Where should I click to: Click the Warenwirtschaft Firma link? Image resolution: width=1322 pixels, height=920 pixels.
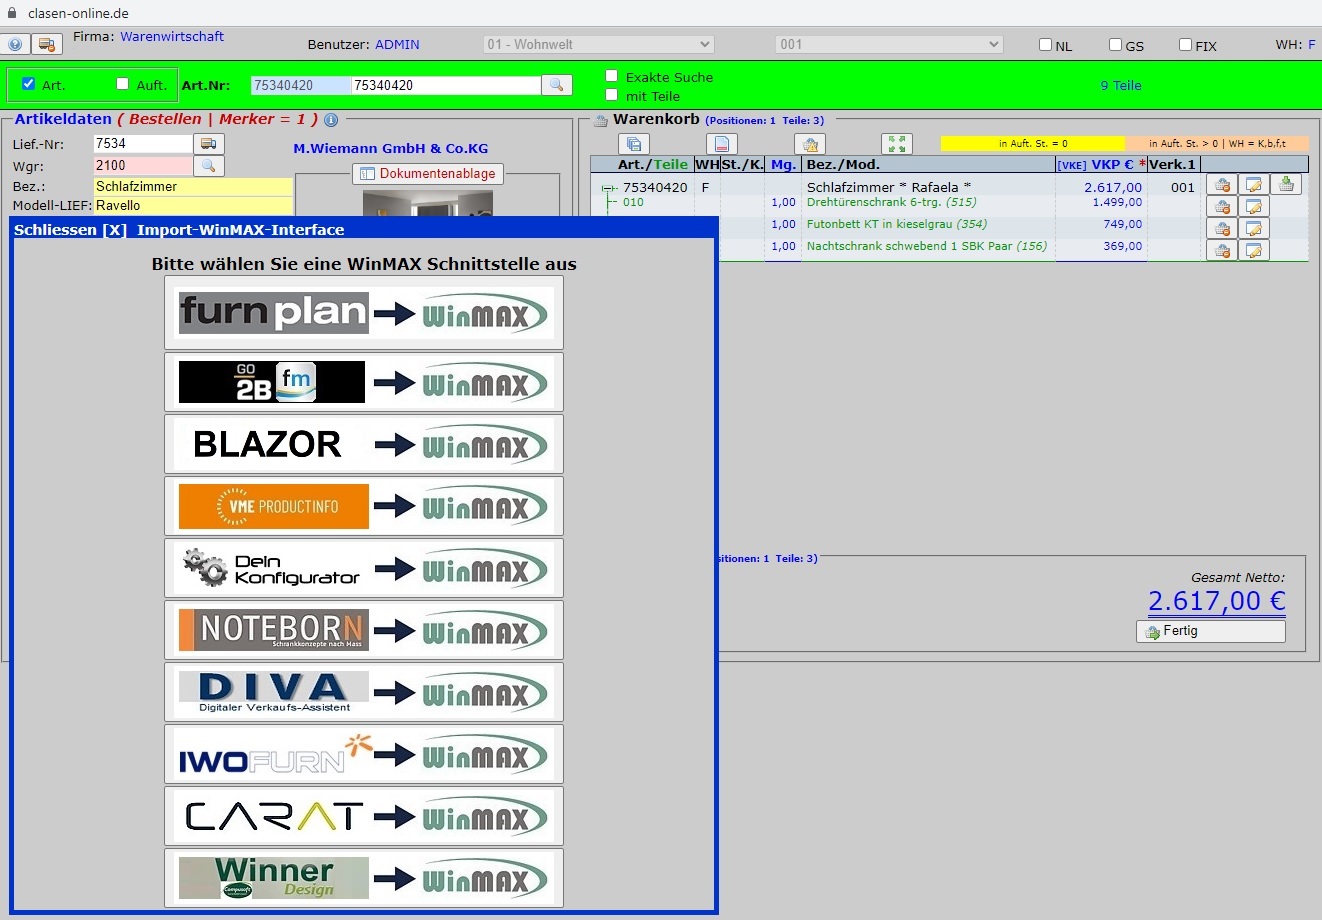point(172,36)
